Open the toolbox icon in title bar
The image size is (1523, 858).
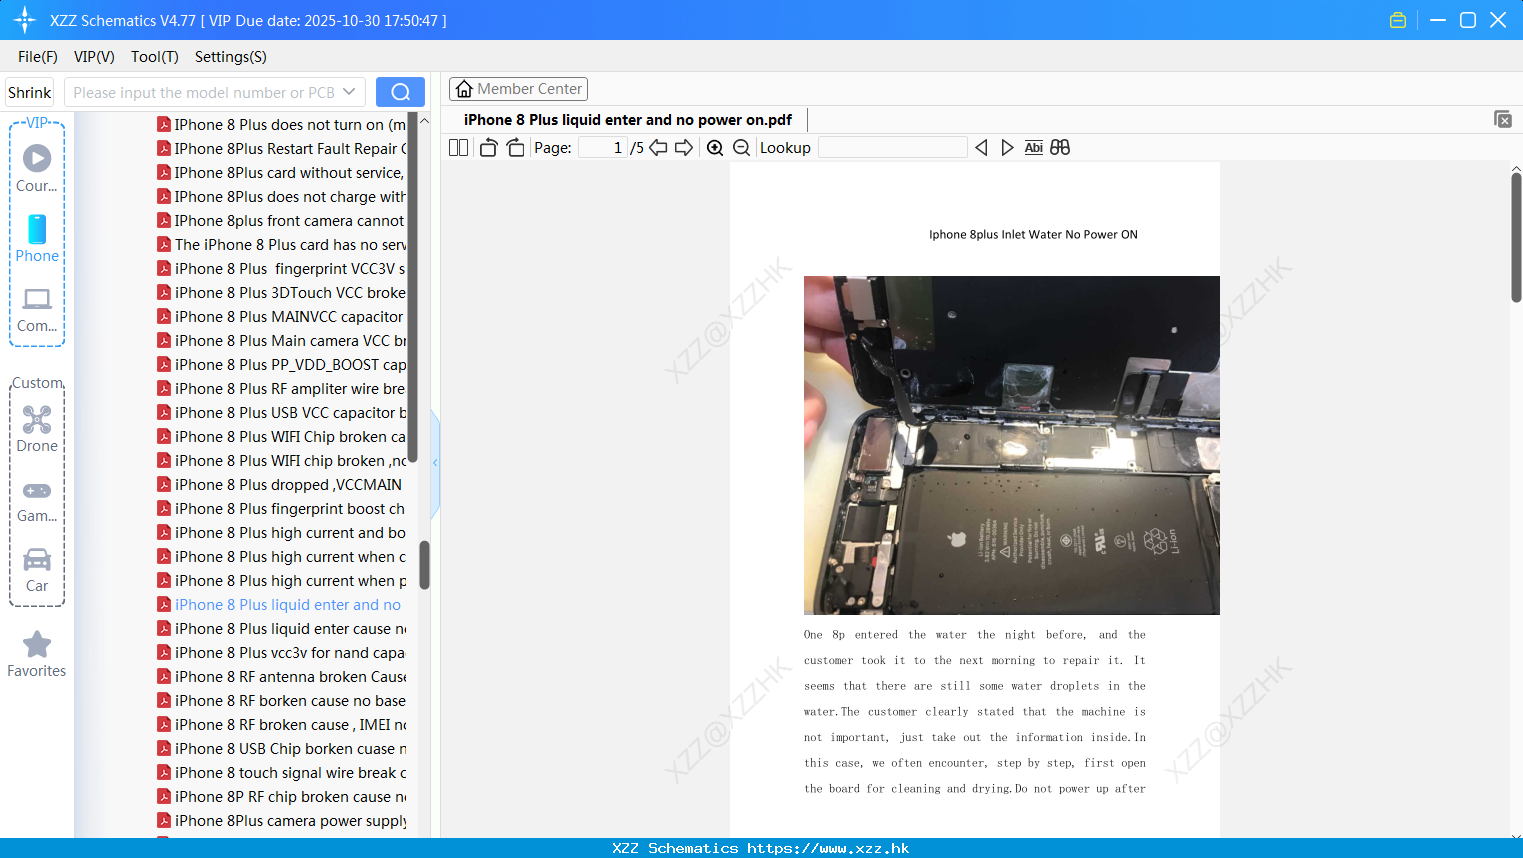[1398, 20]
